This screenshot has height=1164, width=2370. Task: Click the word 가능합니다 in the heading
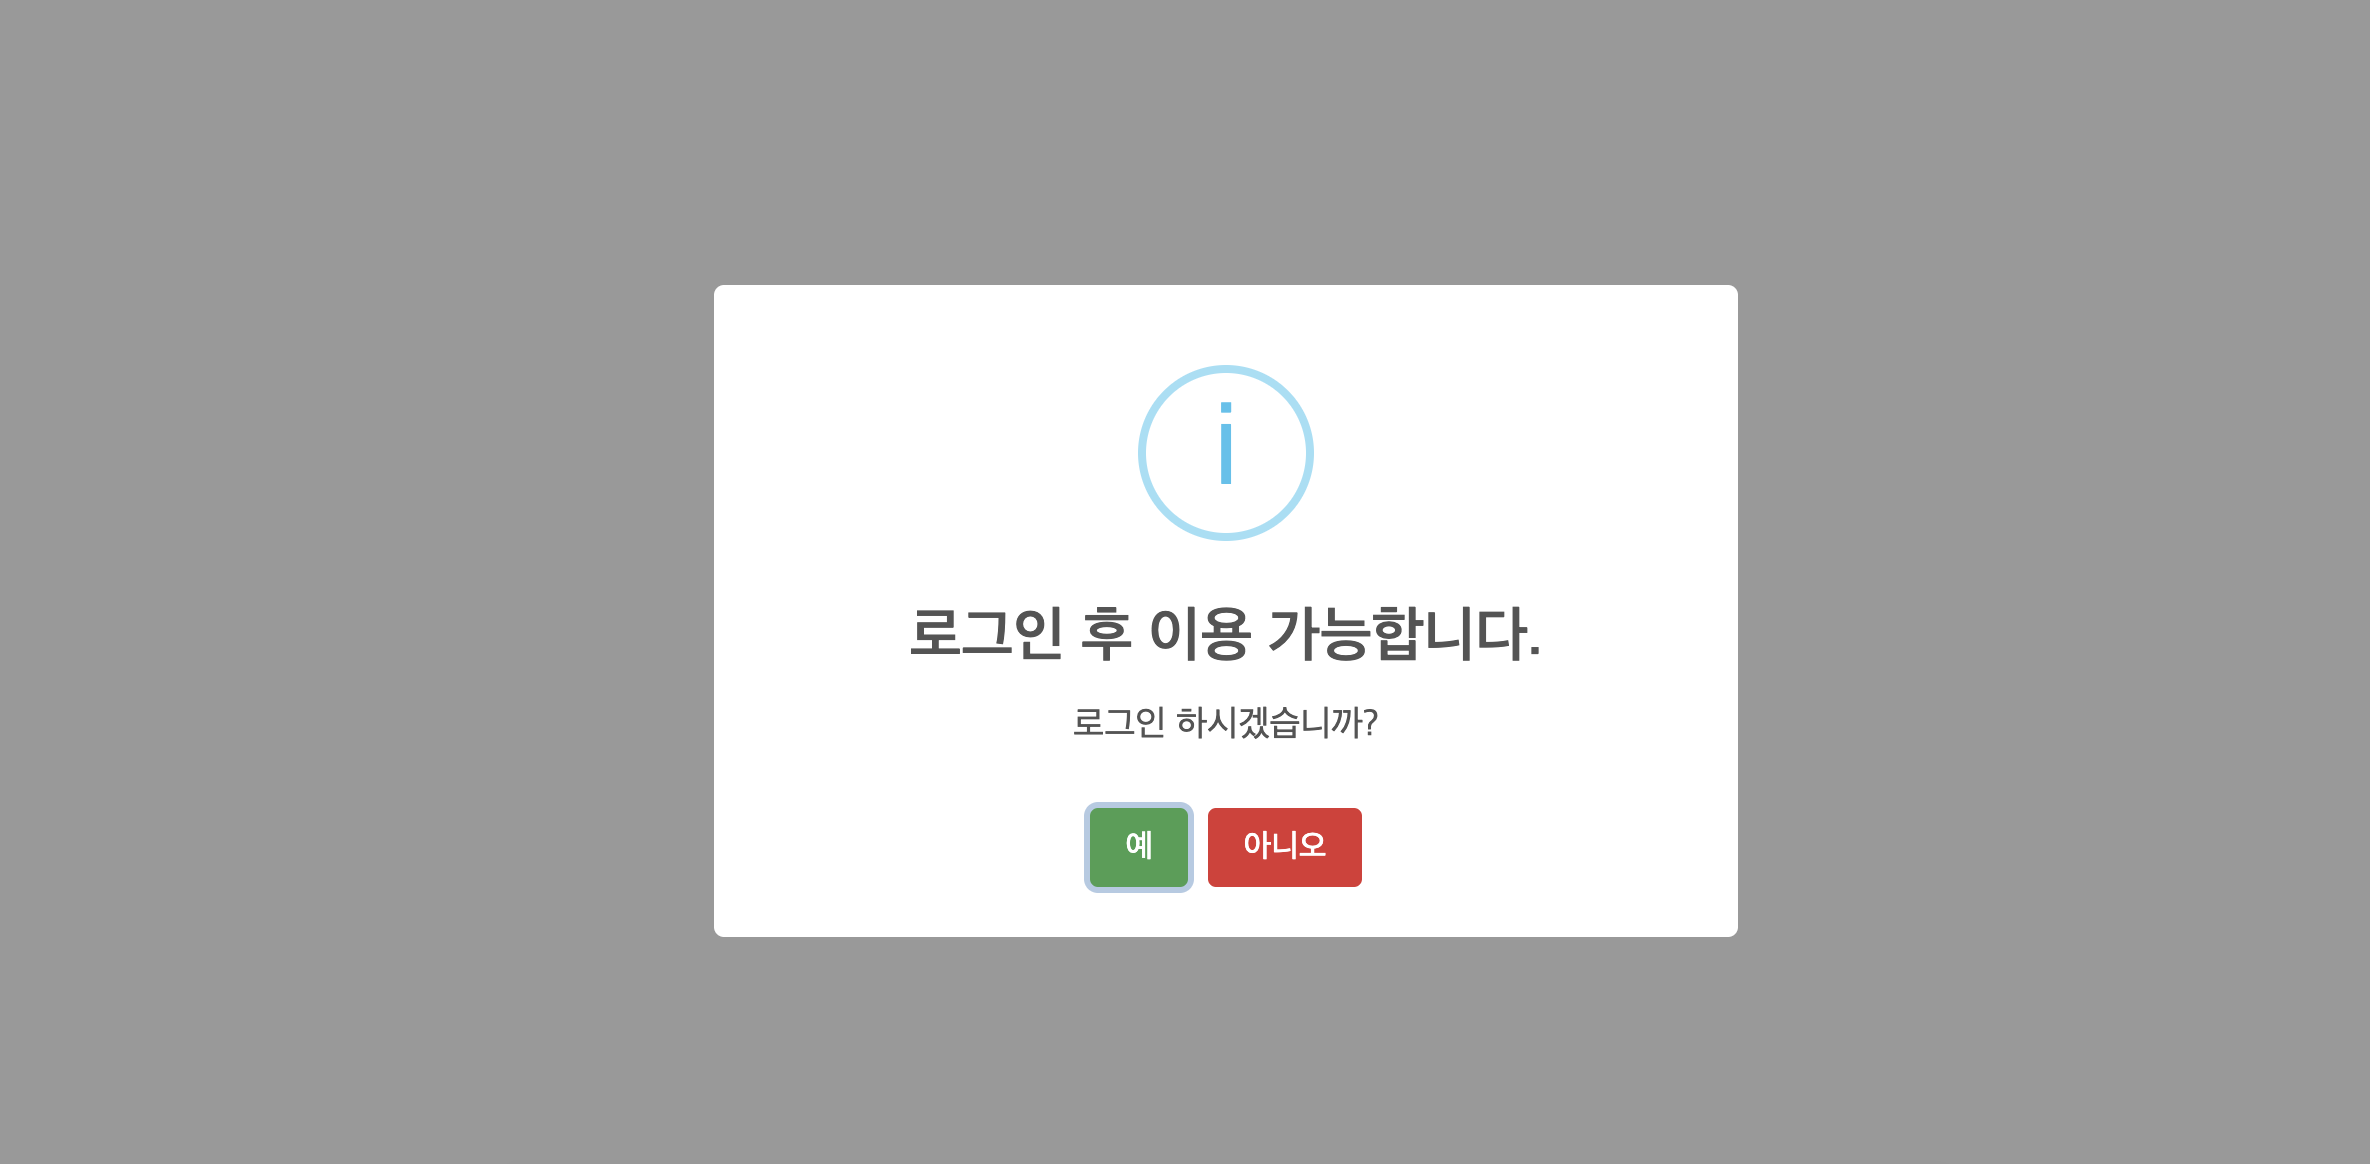(1405, 634)
